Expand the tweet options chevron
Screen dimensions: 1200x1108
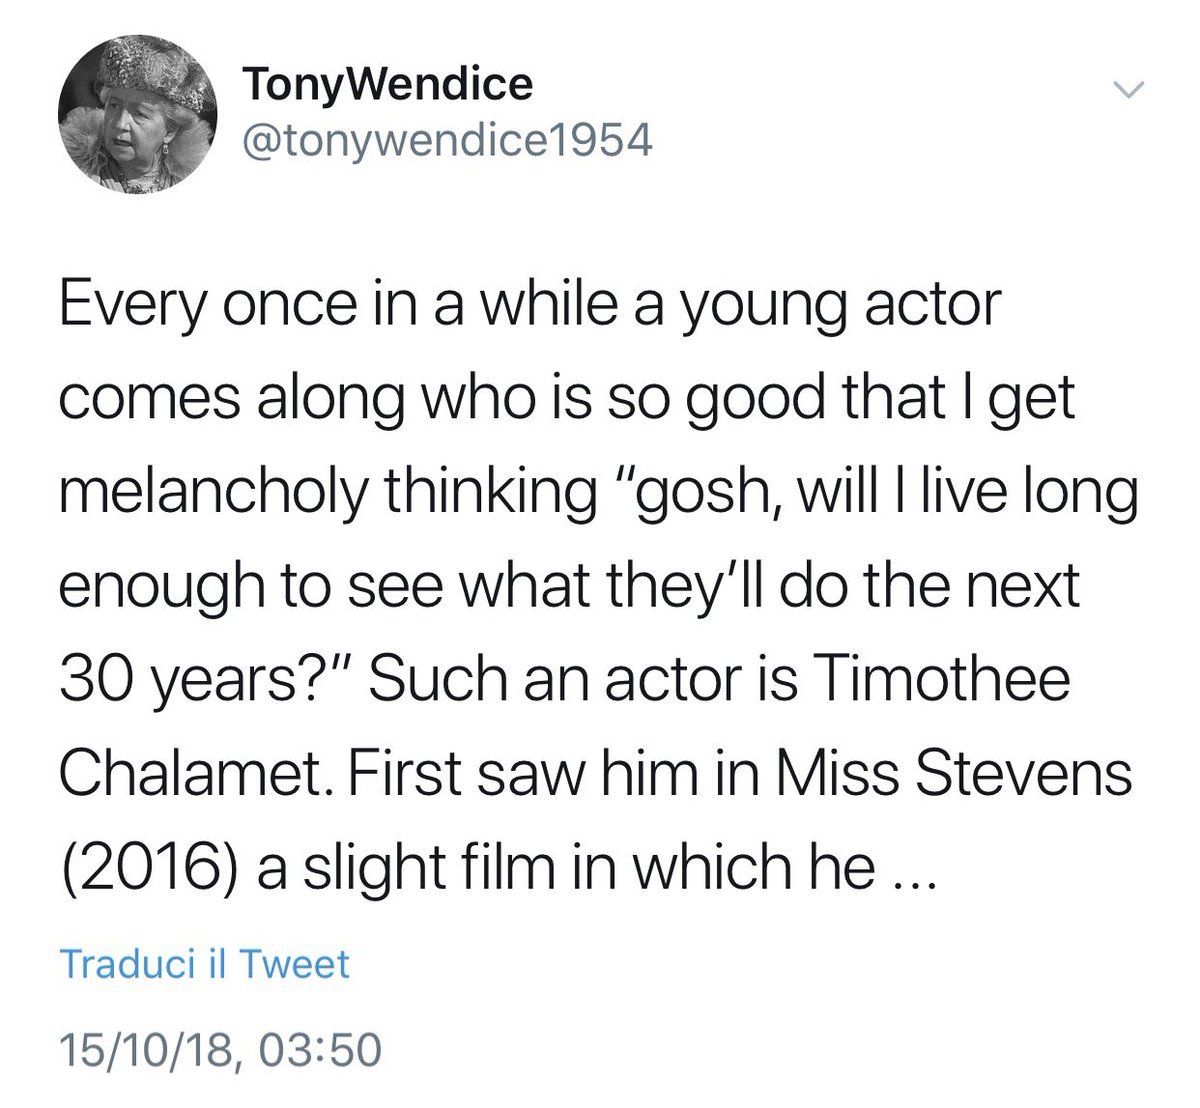point(1128,91)
